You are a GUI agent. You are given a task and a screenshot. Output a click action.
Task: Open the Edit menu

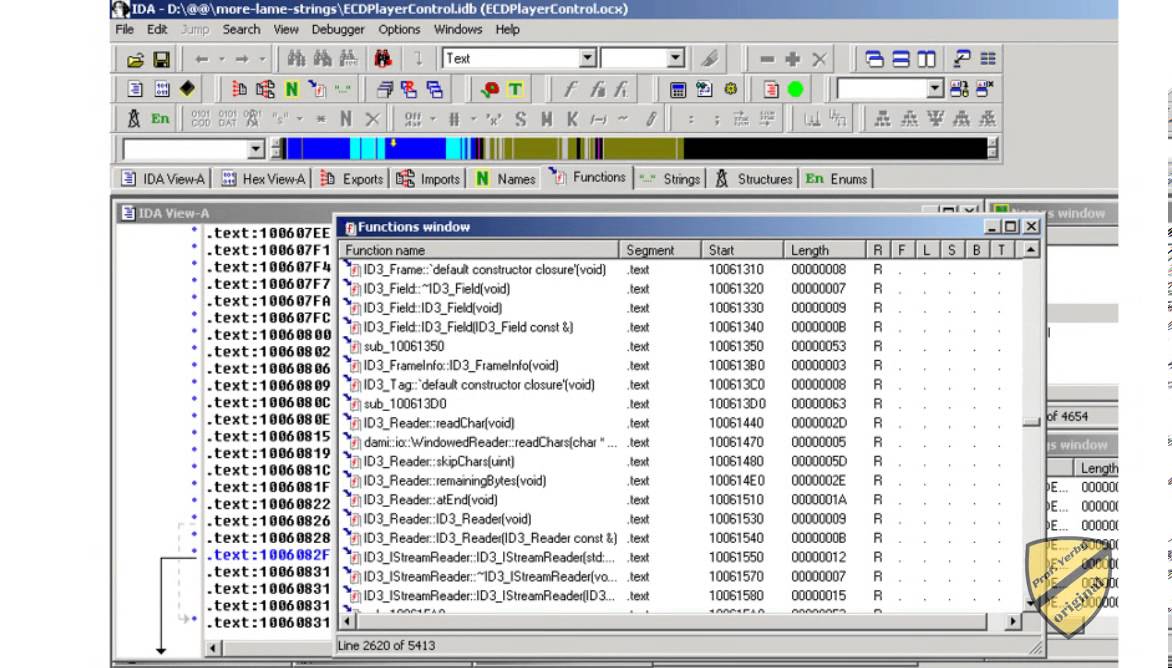pyautogui.click(x=157, y=29)
